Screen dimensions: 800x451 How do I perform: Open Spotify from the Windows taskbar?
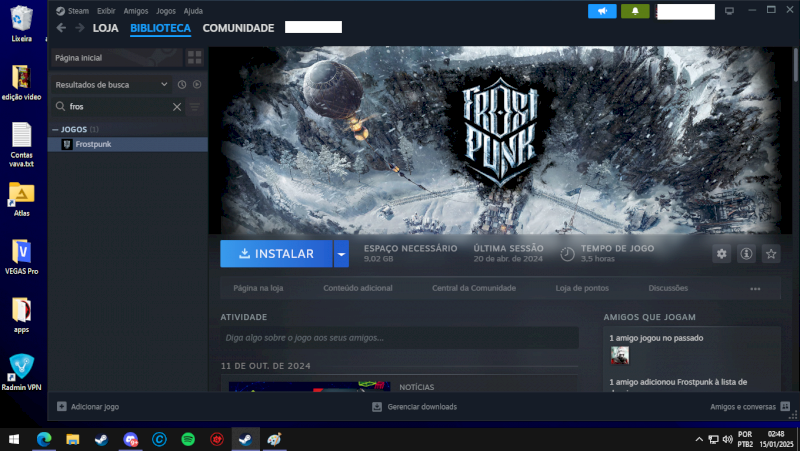188,439
